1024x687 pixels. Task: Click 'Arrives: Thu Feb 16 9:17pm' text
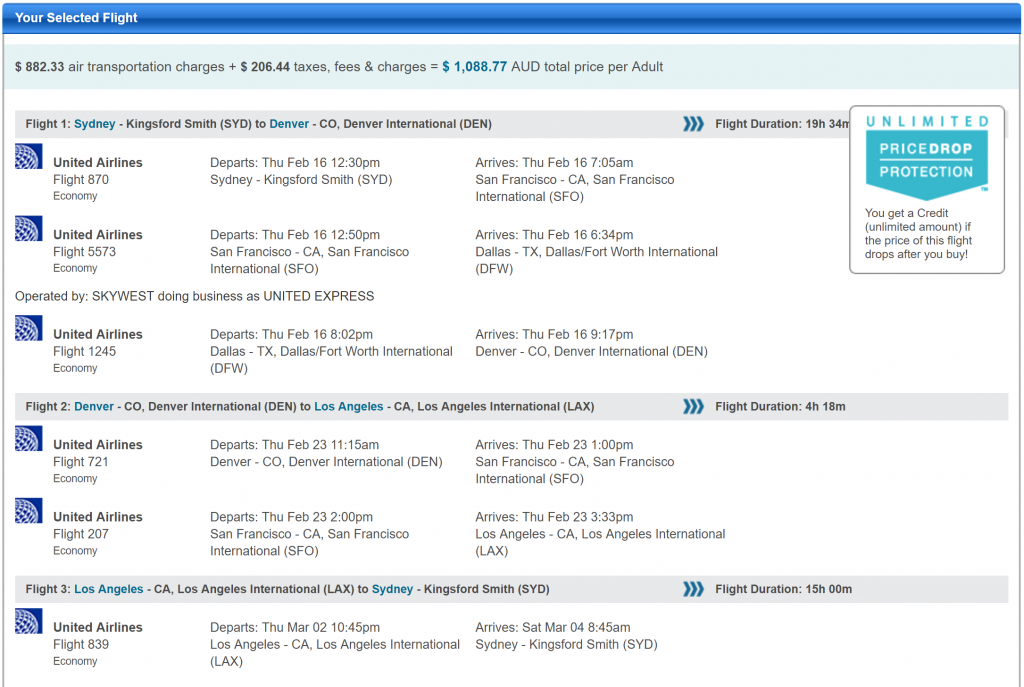[554, 334]
